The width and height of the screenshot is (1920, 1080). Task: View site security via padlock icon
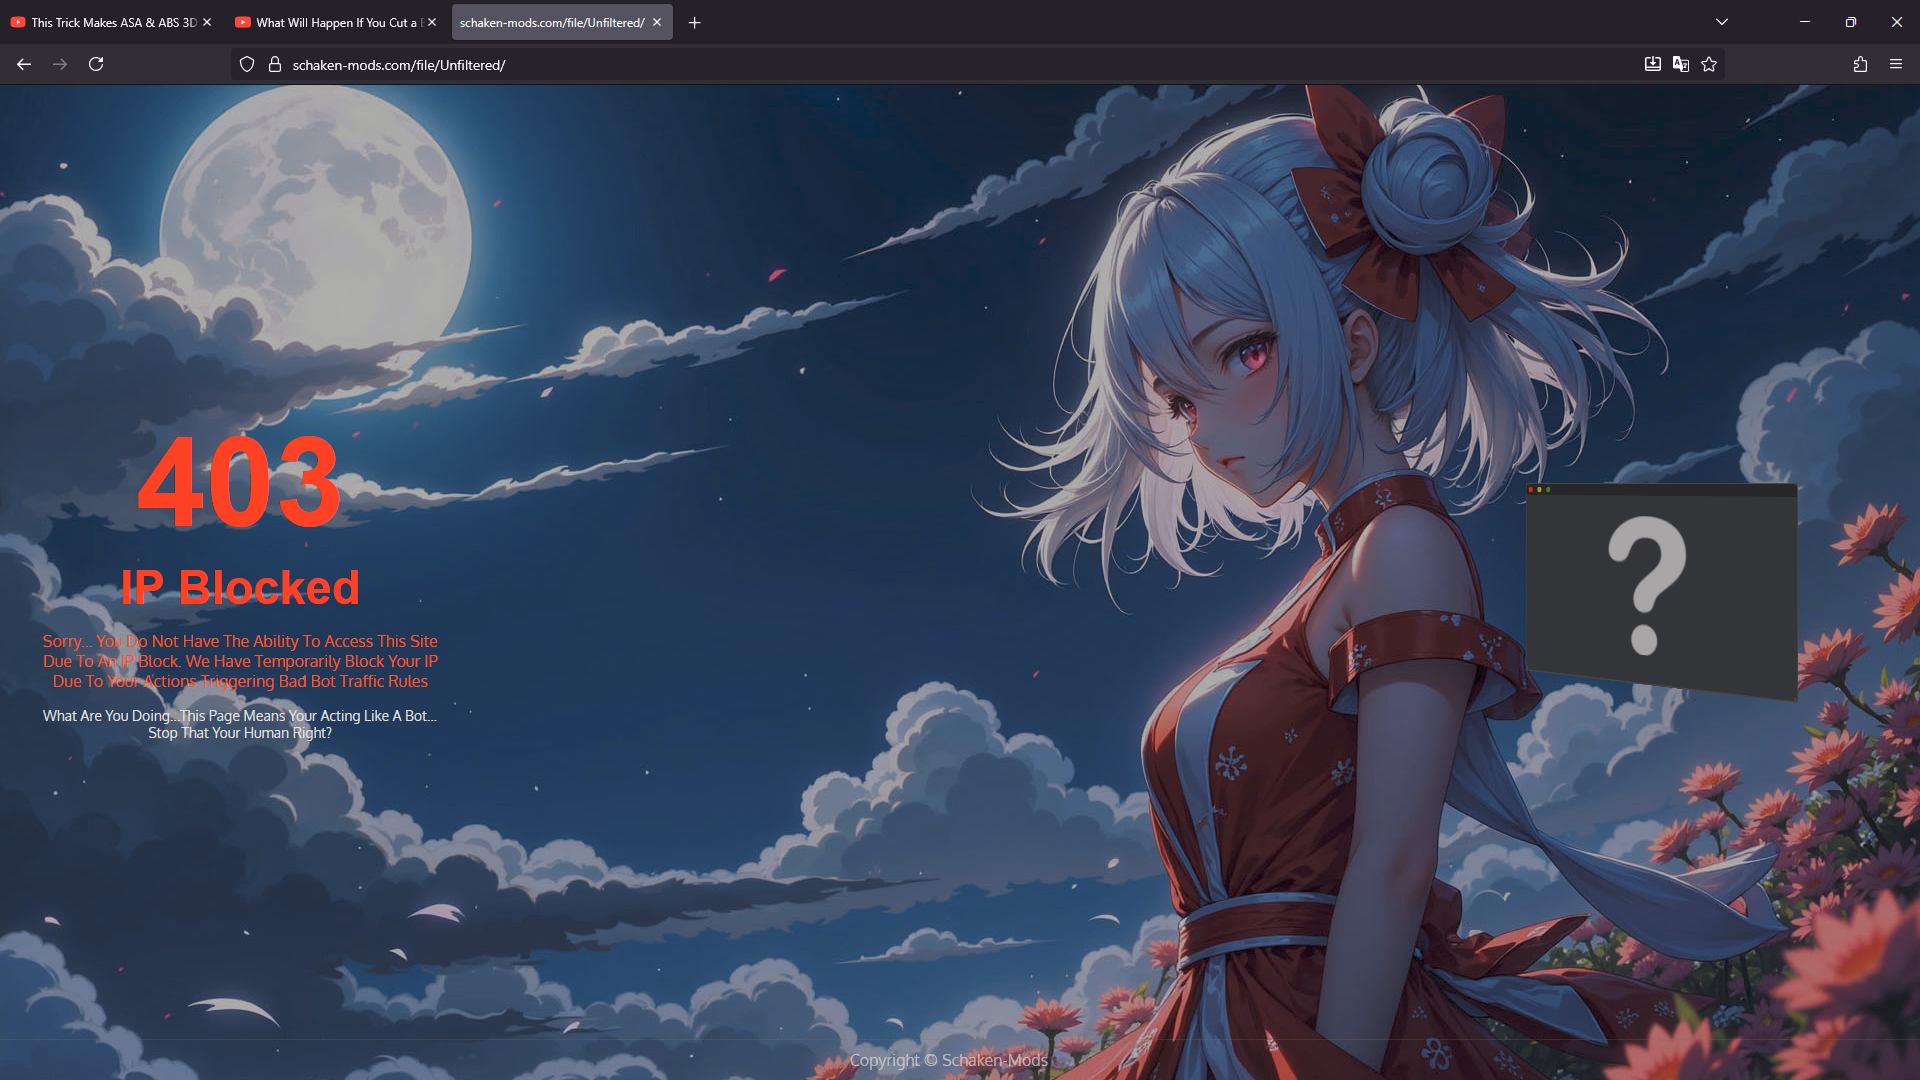pyautogui.click(x=275, y=64)
